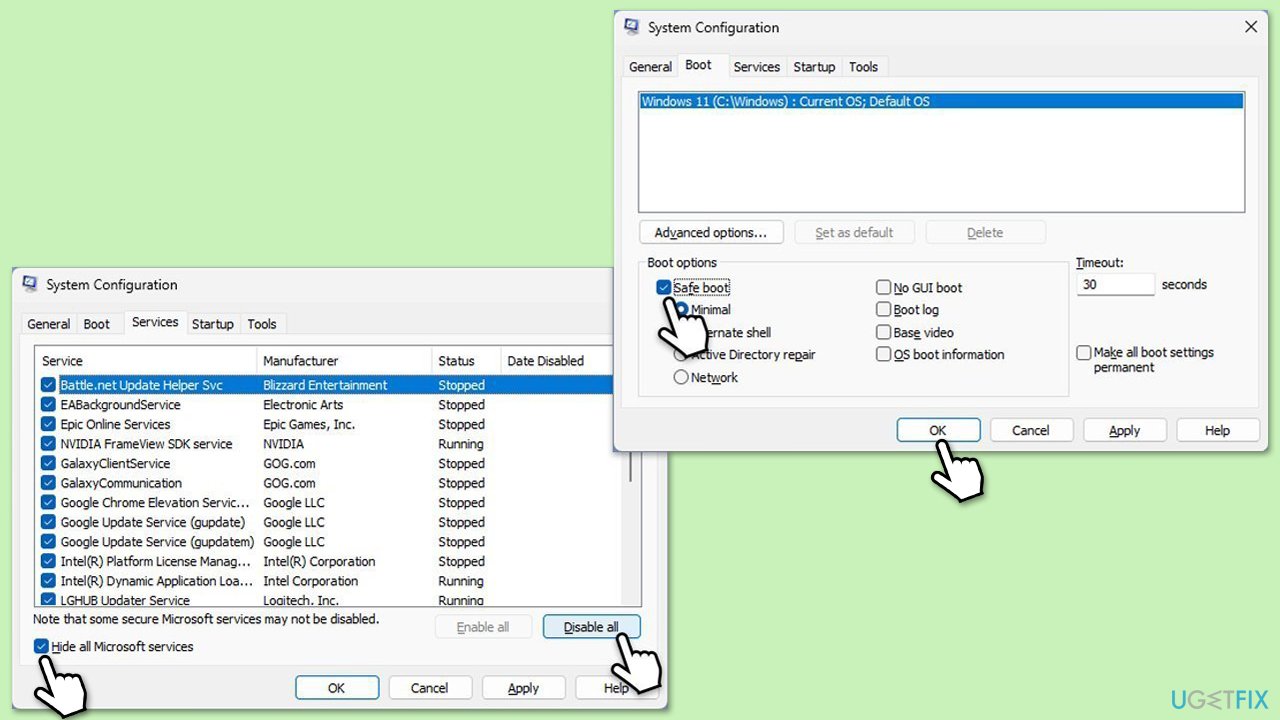Image resolution: width=1280 pixels, height=720 pixels.
Task: Open Advanced options in Boot tab
Action: (x=710, y=233)
